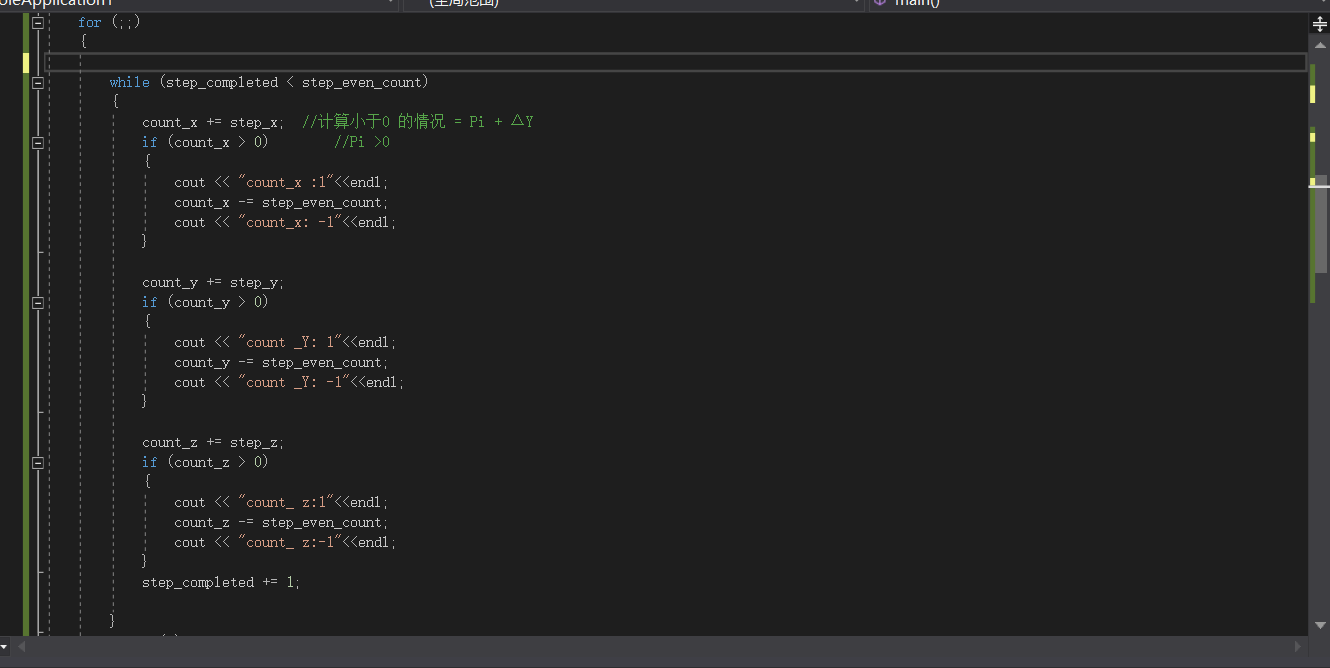The image size is (1330, 668).
Task: Click the line 'count_x += step_x;'
Action: [x=213, y=123]
